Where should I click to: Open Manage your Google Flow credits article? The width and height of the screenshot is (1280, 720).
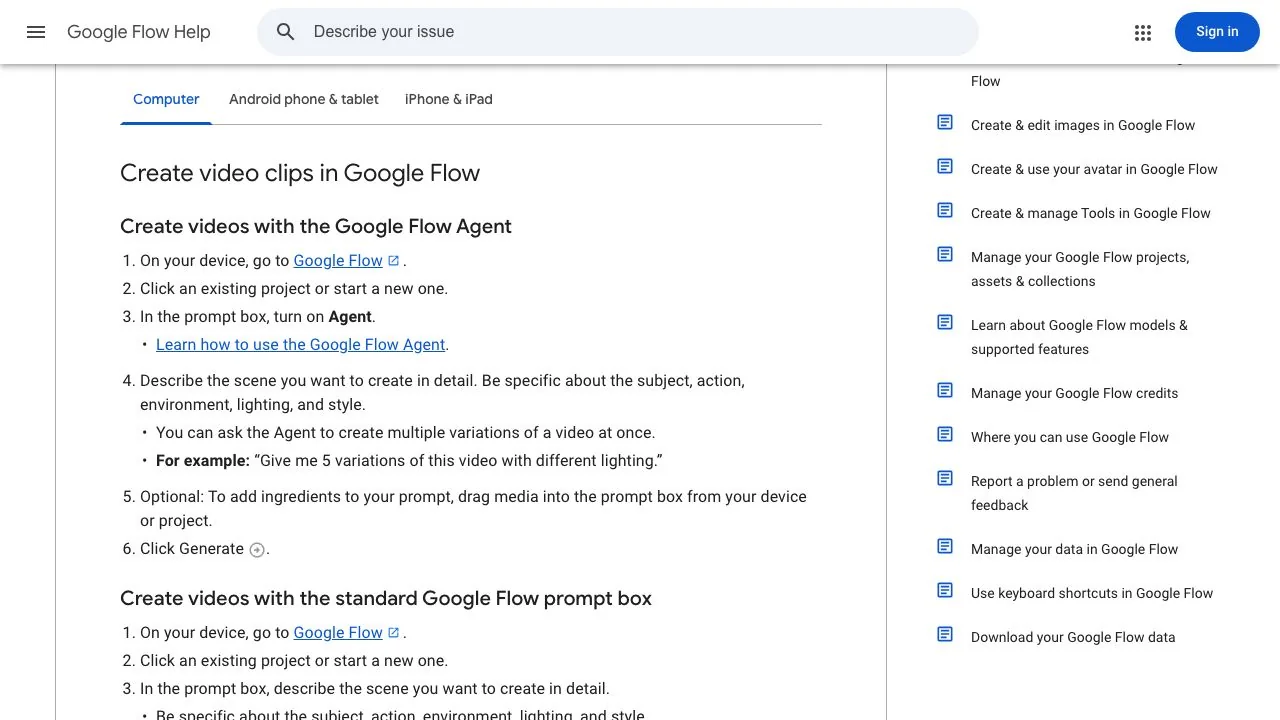coord(1074,393)
